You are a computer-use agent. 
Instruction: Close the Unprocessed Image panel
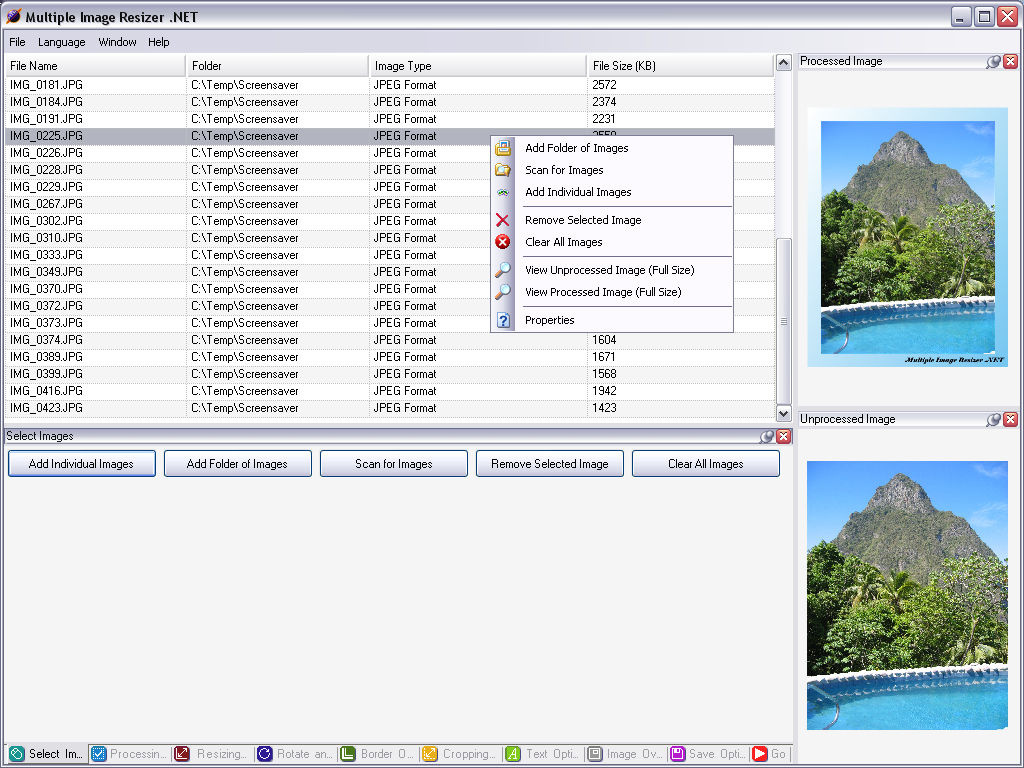click(x=1010, y=420)
